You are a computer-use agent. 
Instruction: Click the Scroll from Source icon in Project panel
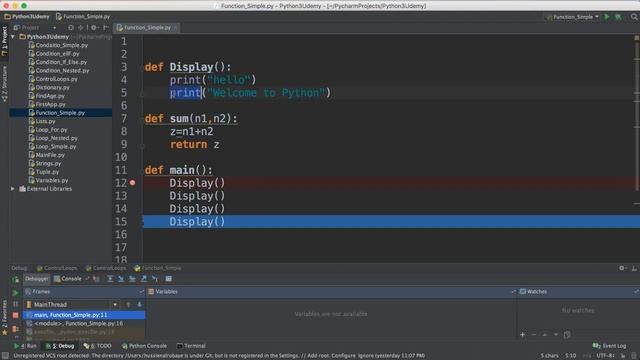pos(71,28)
